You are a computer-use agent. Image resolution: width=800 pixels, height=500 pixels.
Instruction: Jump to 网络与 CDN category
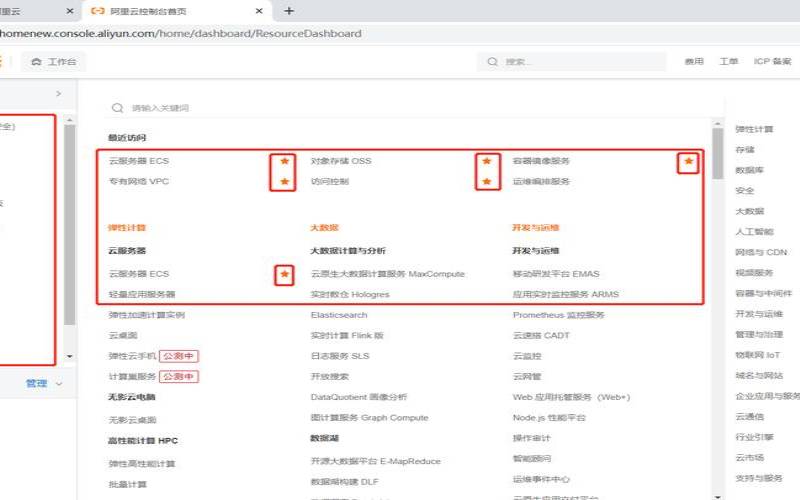[x=761, y=253]
